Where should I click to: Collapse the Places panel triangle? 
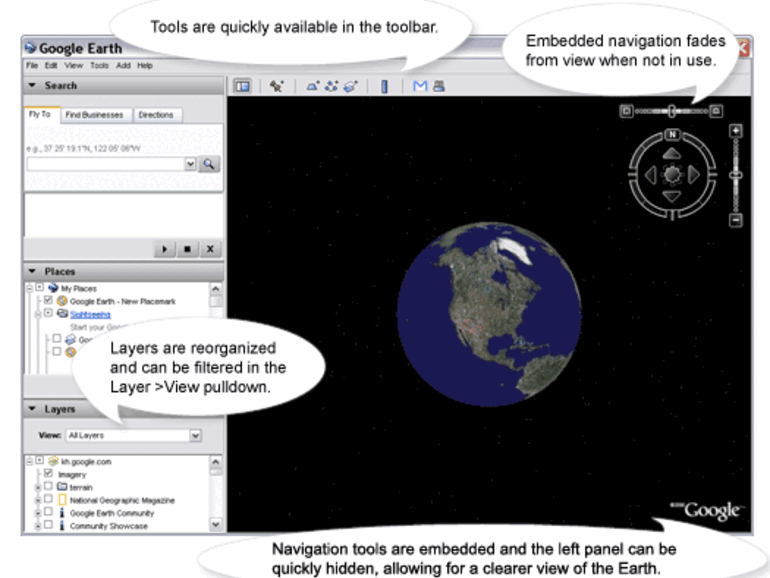(32, 272)
